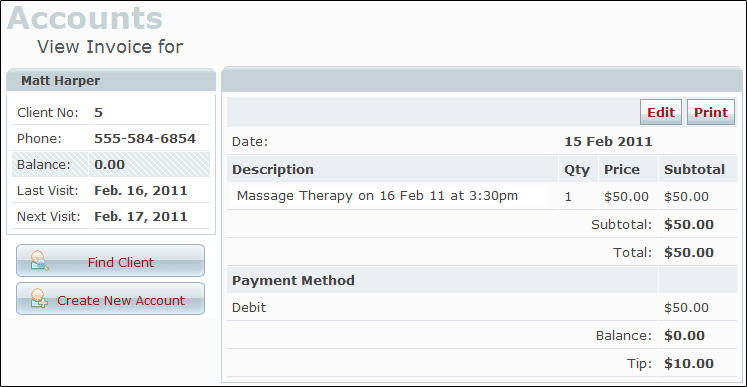Click the Accounts page heading
Viewport: 747px width, 387px height.
(x=85, y=19)
